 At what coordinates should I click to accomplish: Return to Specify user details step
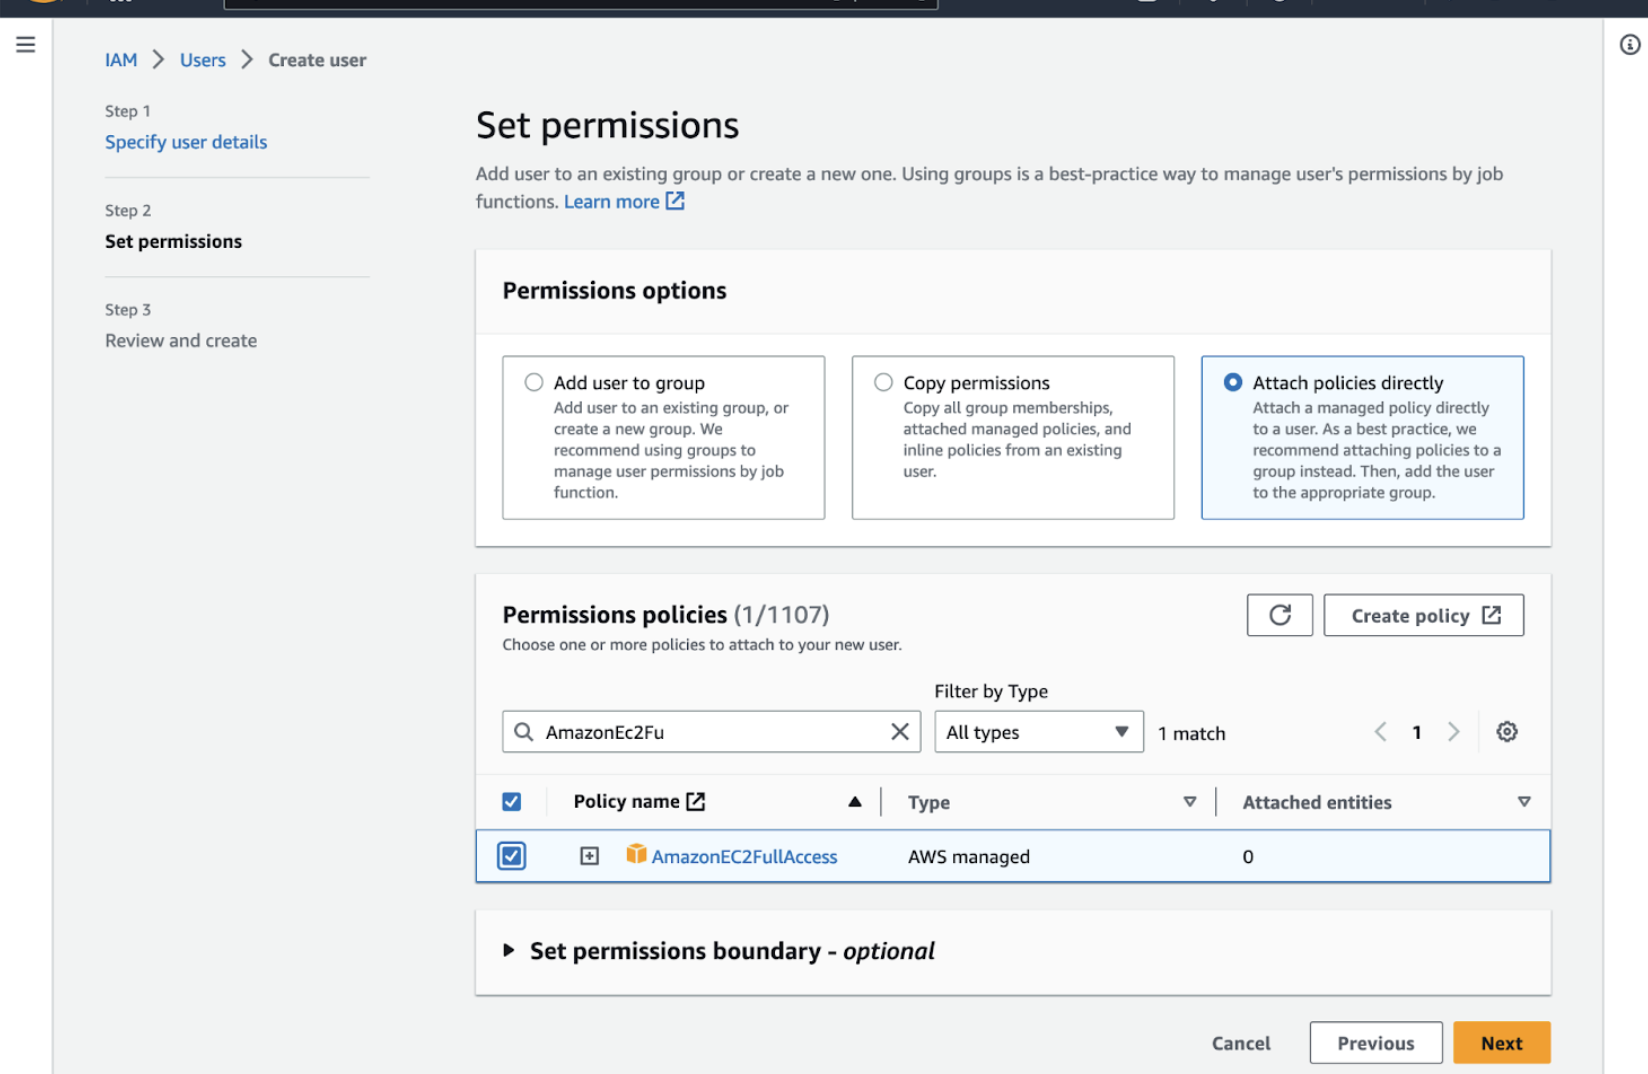click(186, 142)
